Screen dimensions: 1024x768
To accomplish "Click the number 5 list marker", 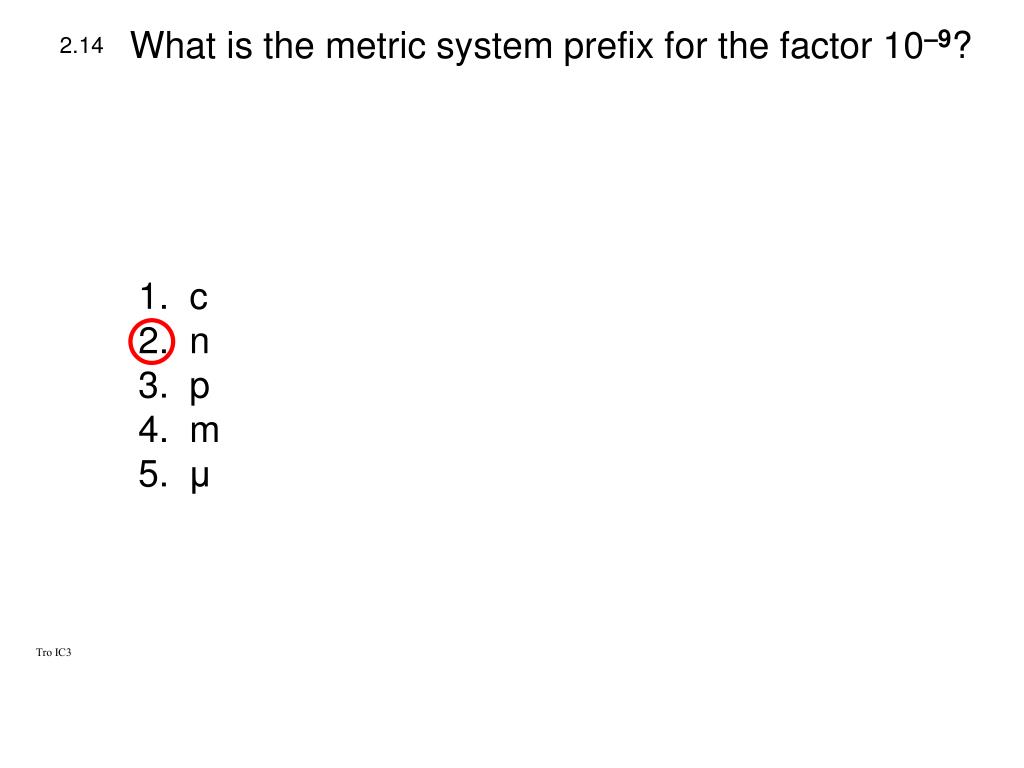I will tap(153, 474).
